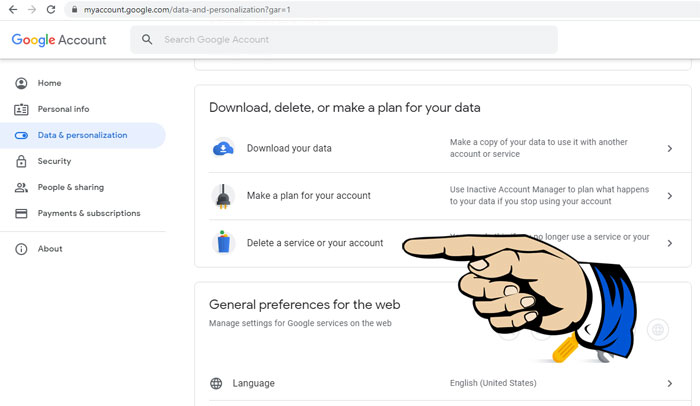Click the padlock icon in address bar
Screen dimensions: 700x406
pyautogui.click(x=74, y=9)
